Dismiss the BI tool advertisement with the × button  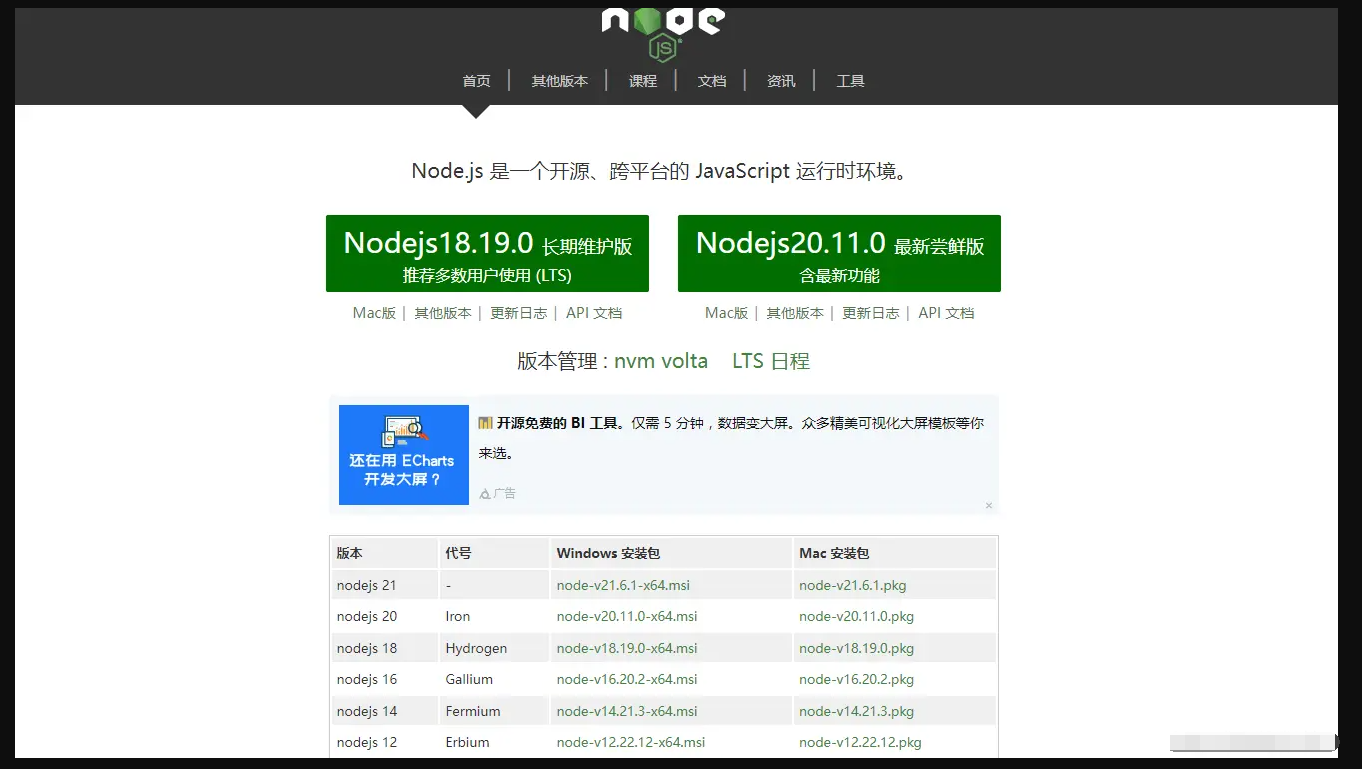tap(988, 505)
